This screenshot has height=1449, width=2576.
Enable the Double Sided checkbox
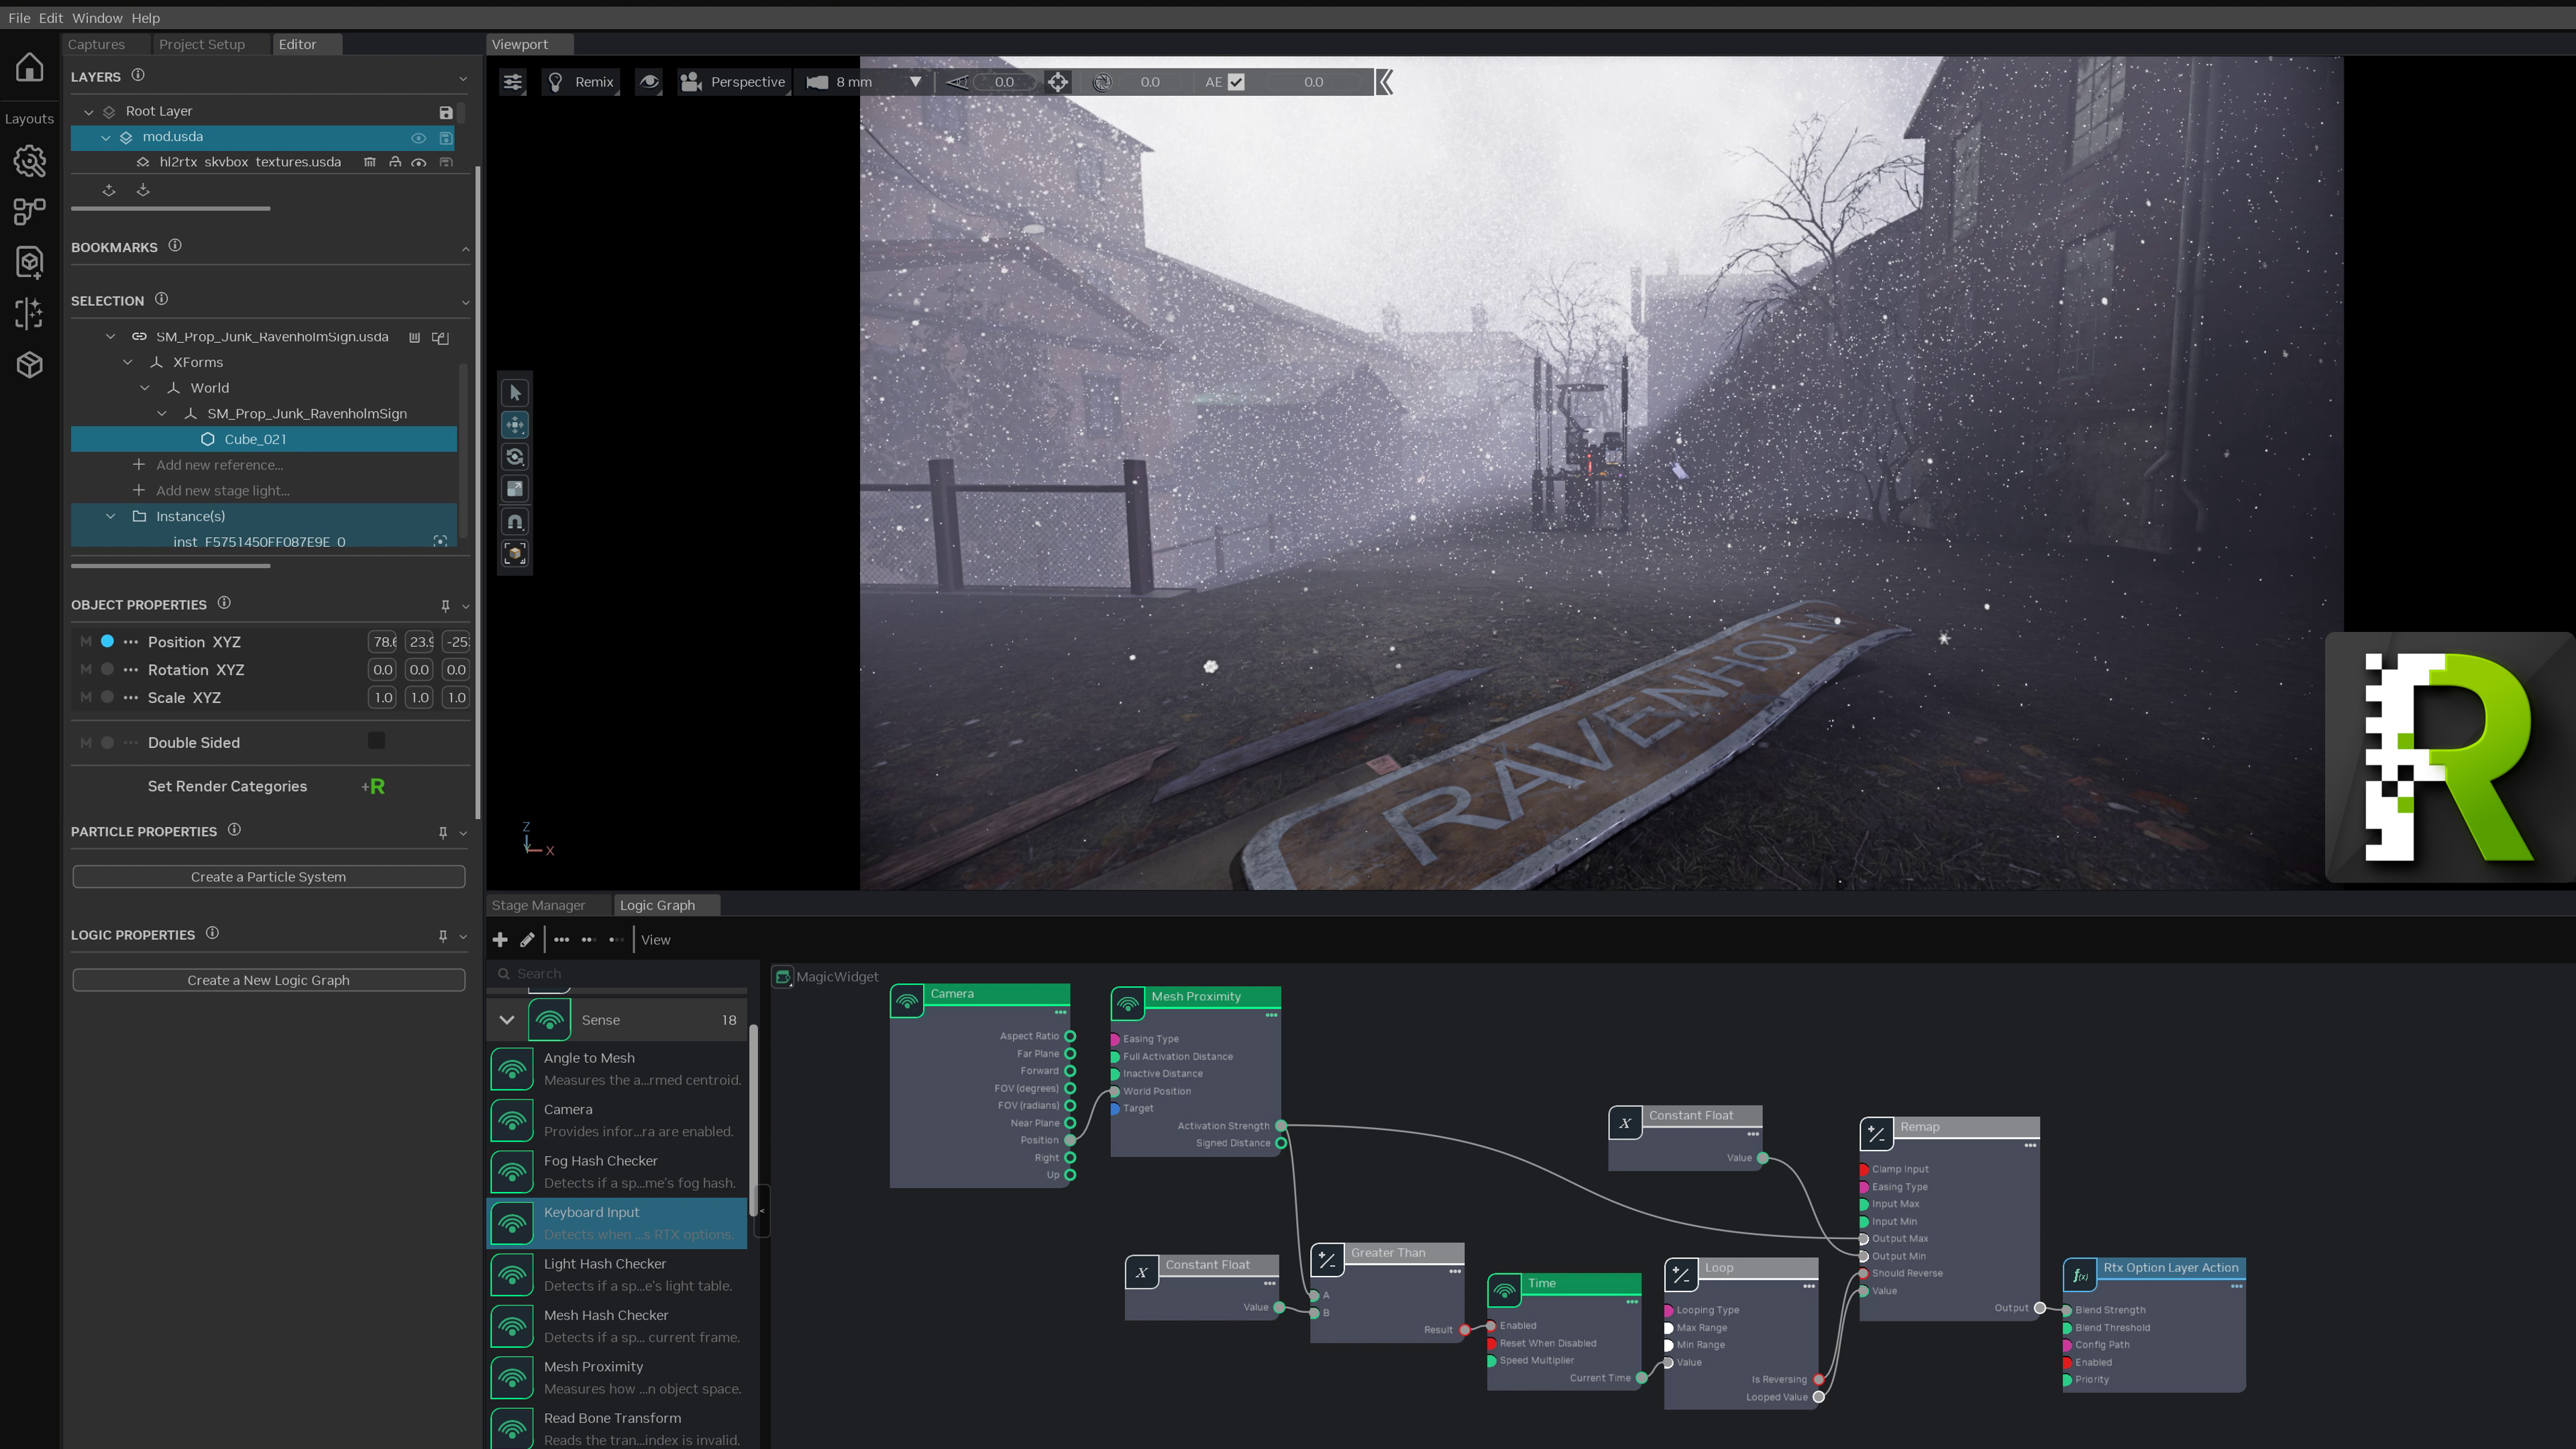tap(376, 741)
